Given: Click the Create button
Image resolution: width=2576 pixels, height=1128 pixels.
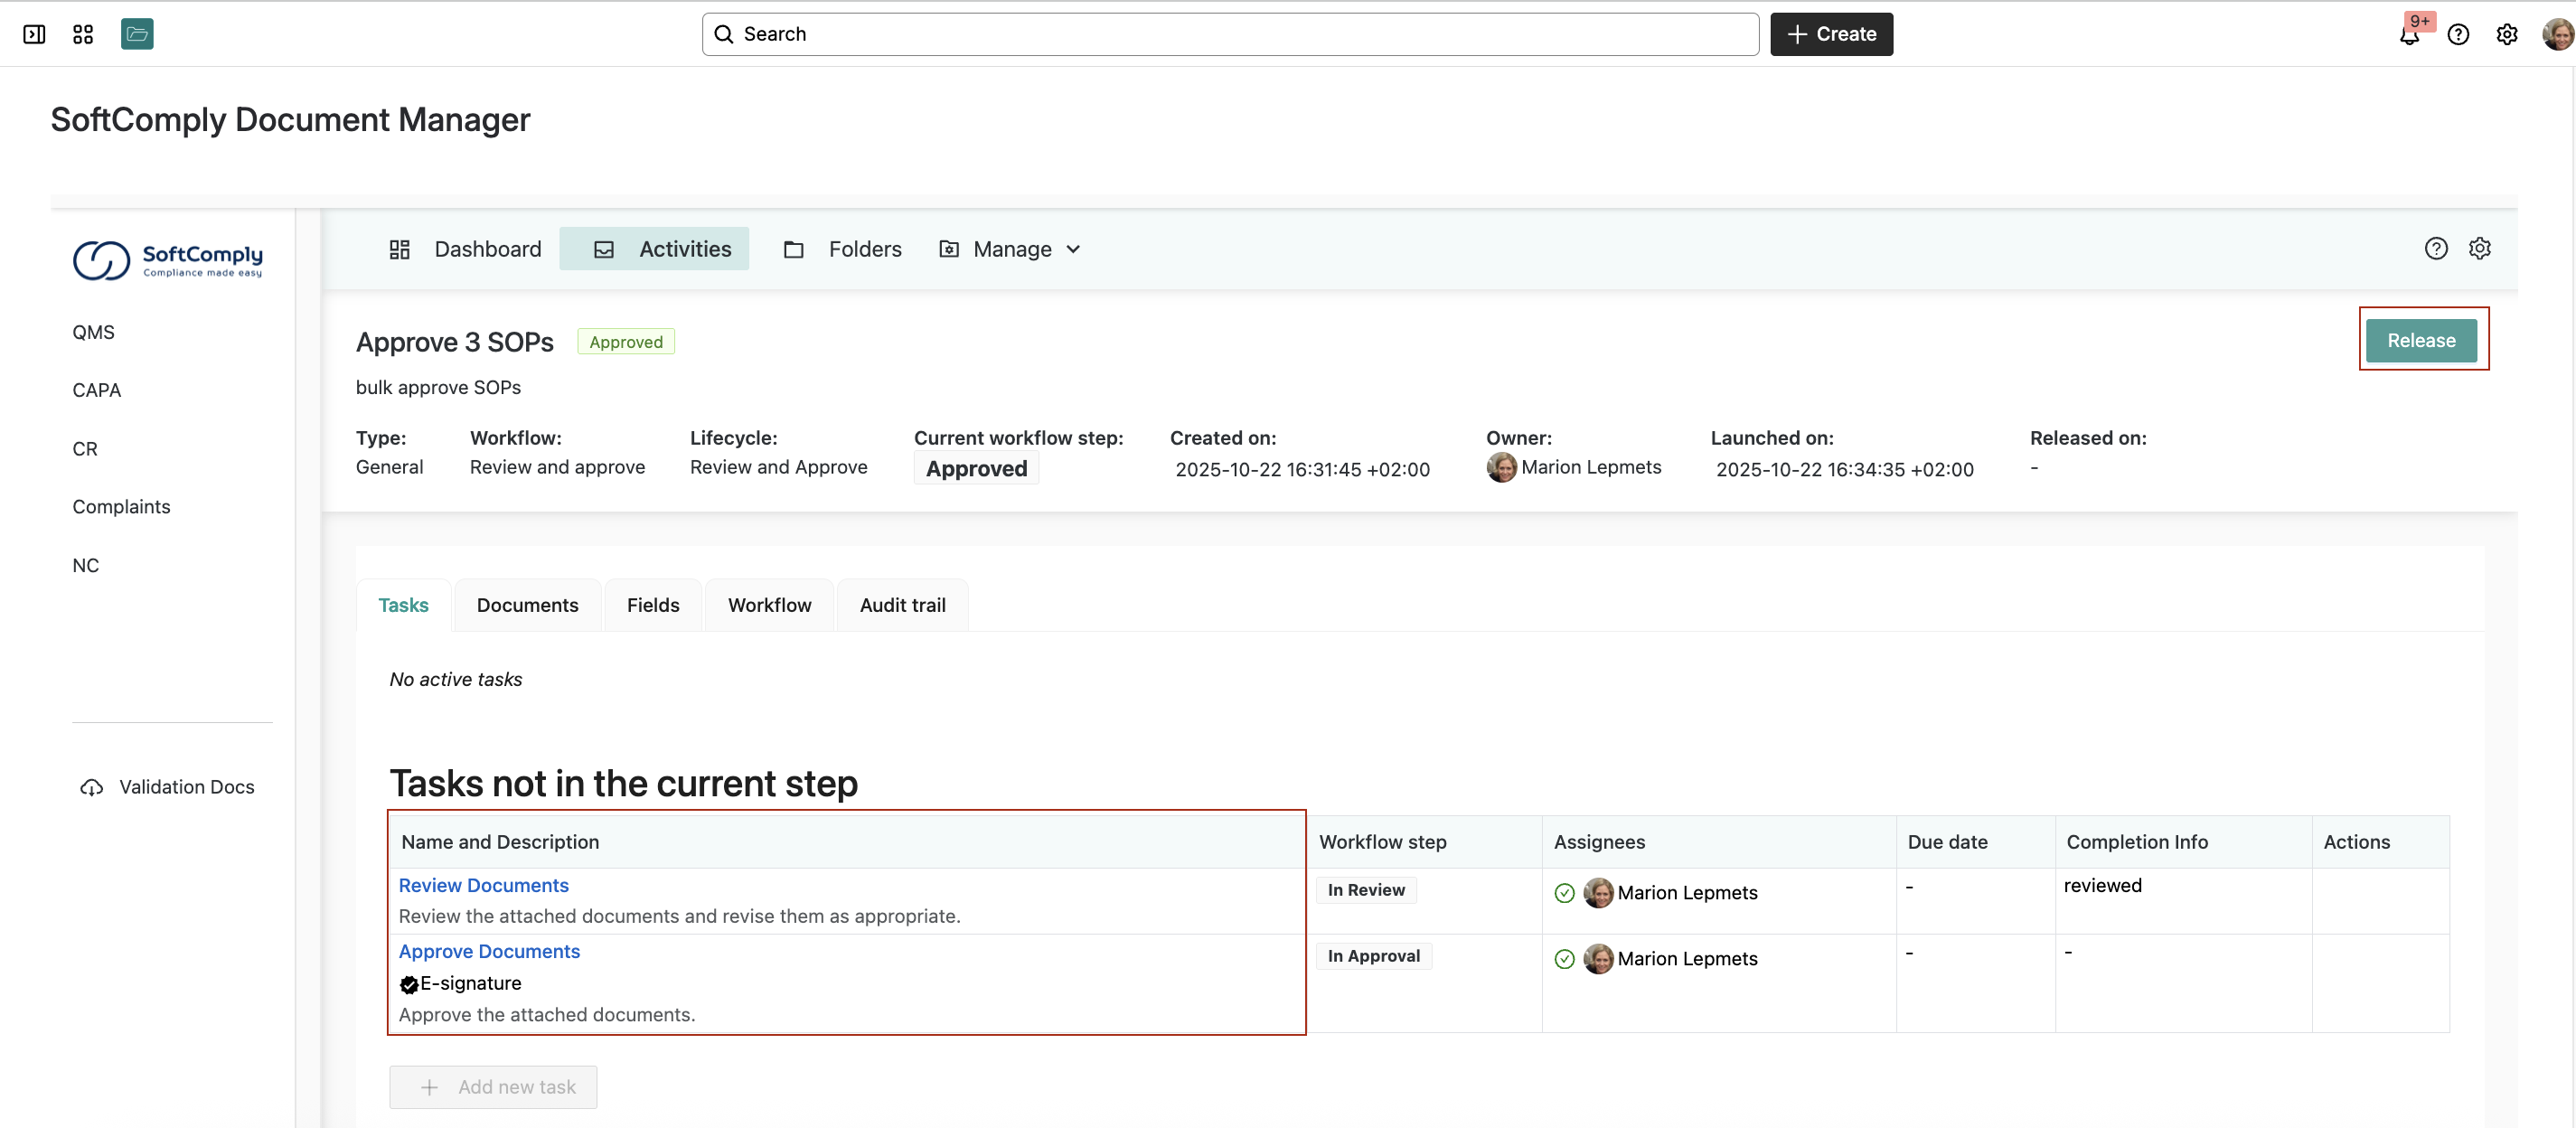Looking at the screenshot, I should click(x=1830, y=35).
